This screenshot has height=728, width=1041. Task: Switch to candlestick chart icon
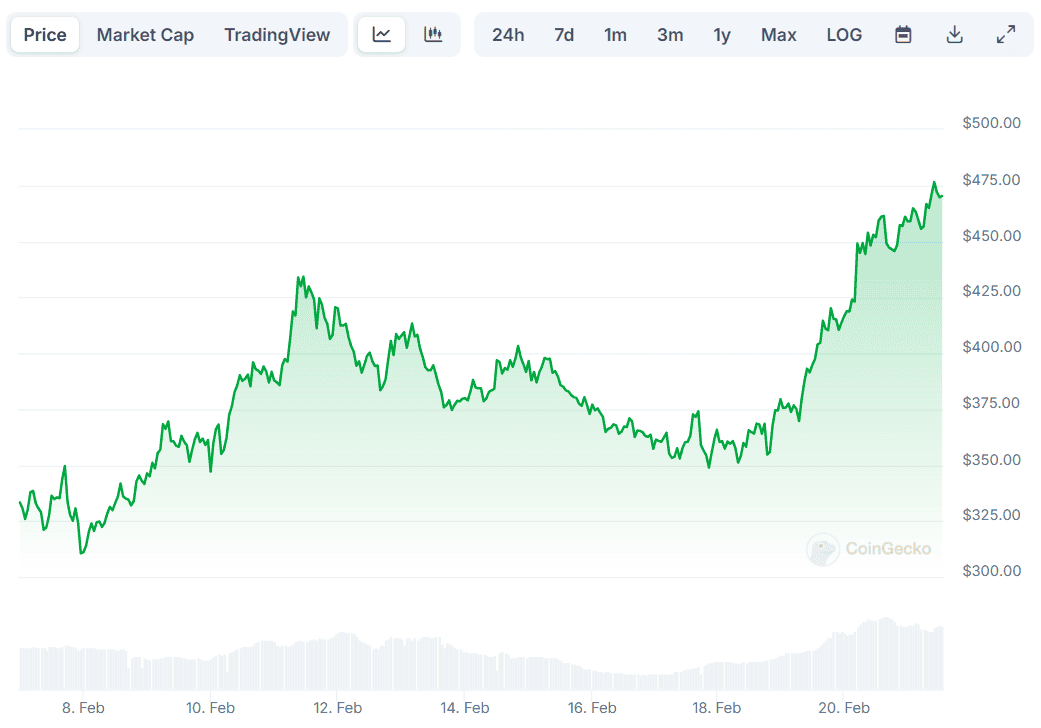click(433, 35)
